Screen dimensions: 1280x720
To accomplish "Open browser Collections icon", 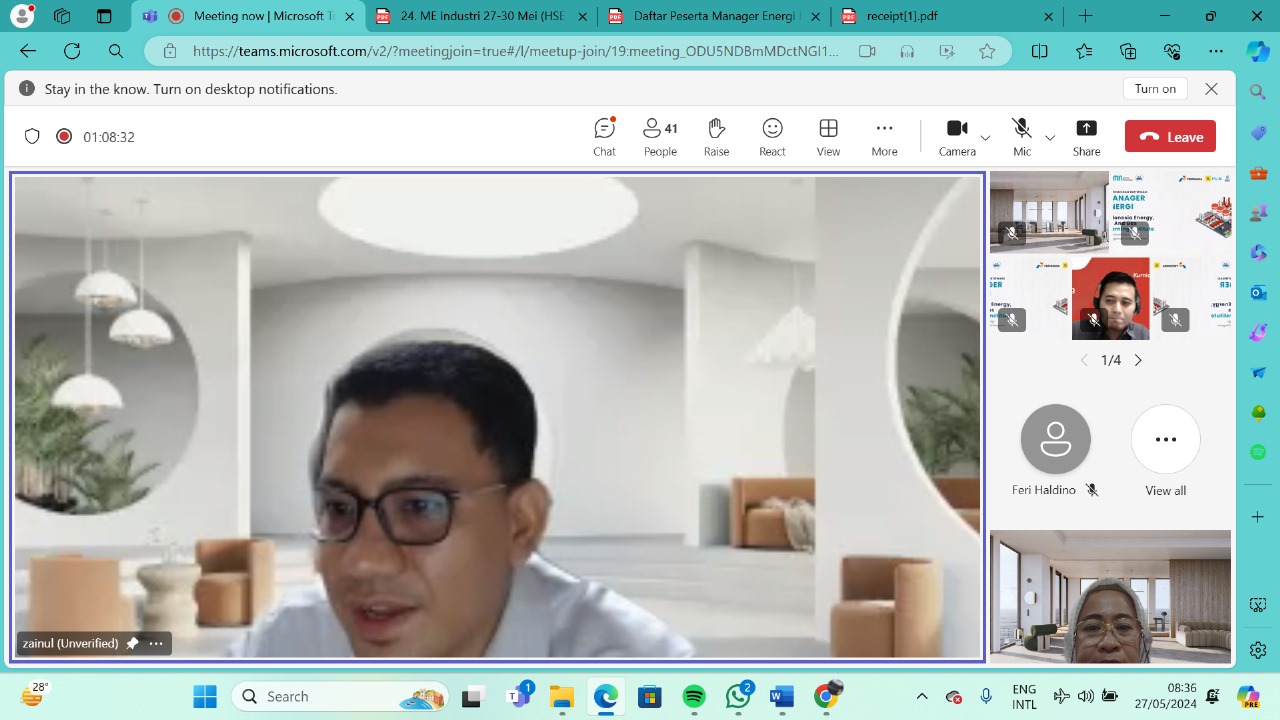I will click(x=1128, y=51).
